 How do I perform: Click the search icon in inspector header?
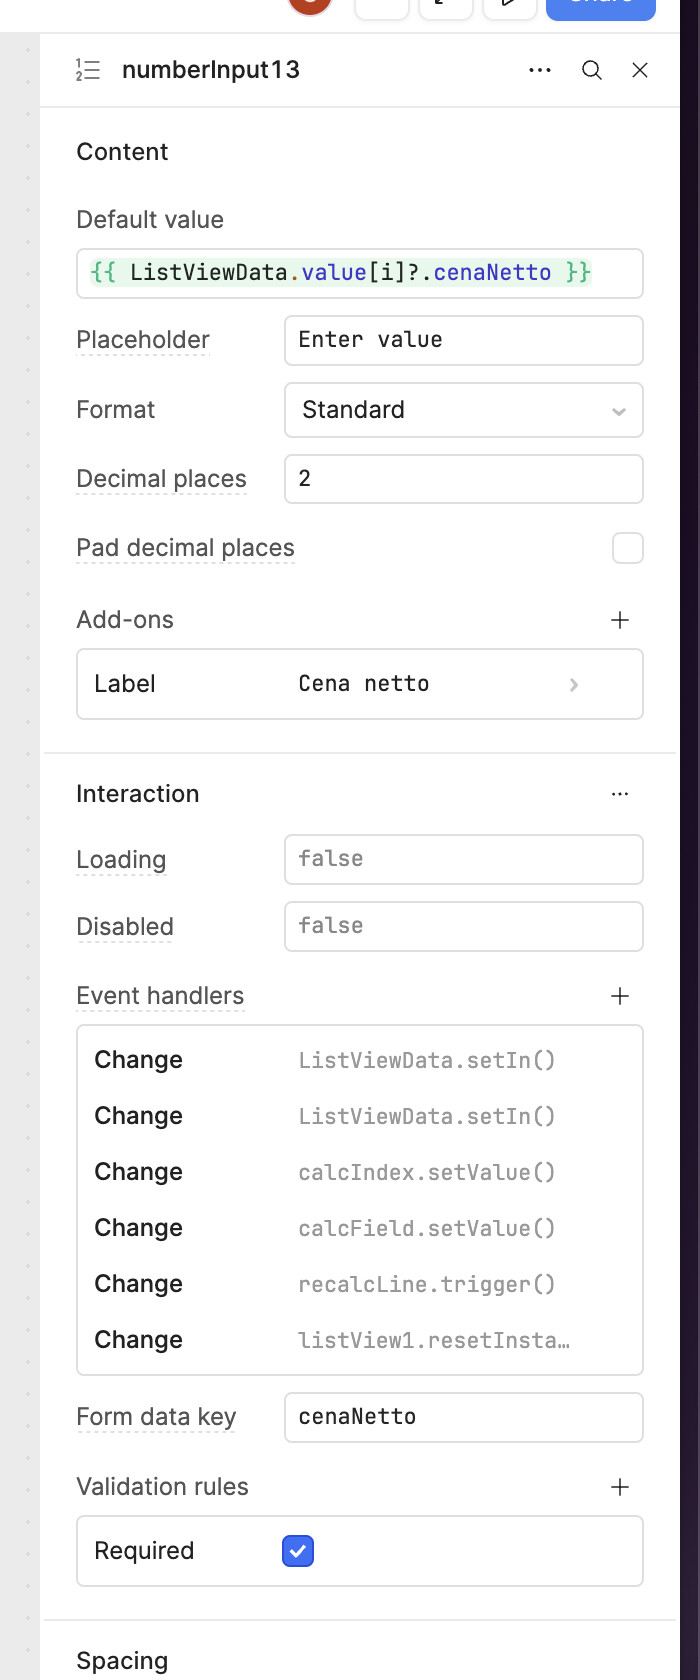pos(592,70)
